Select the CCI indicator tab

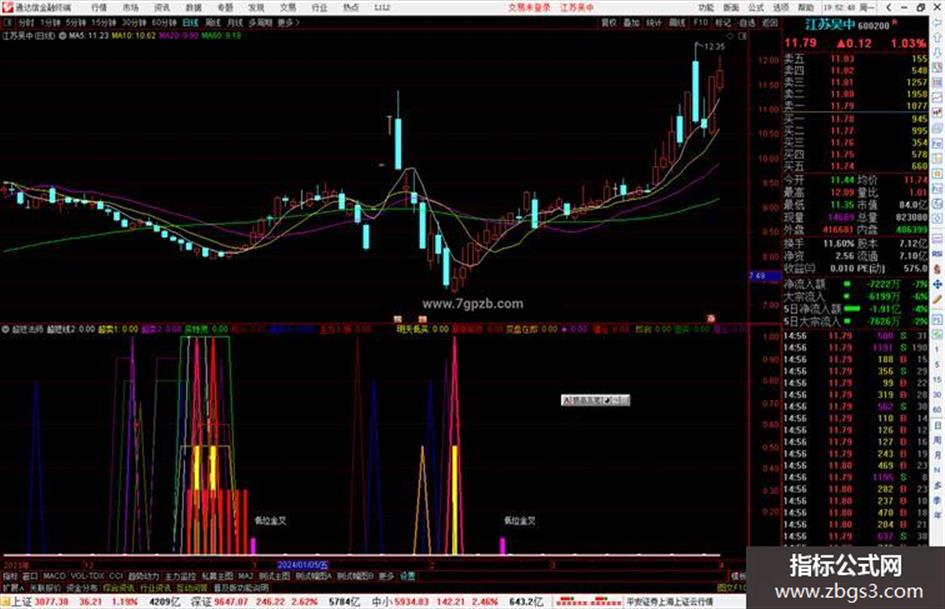coord(116,576)
